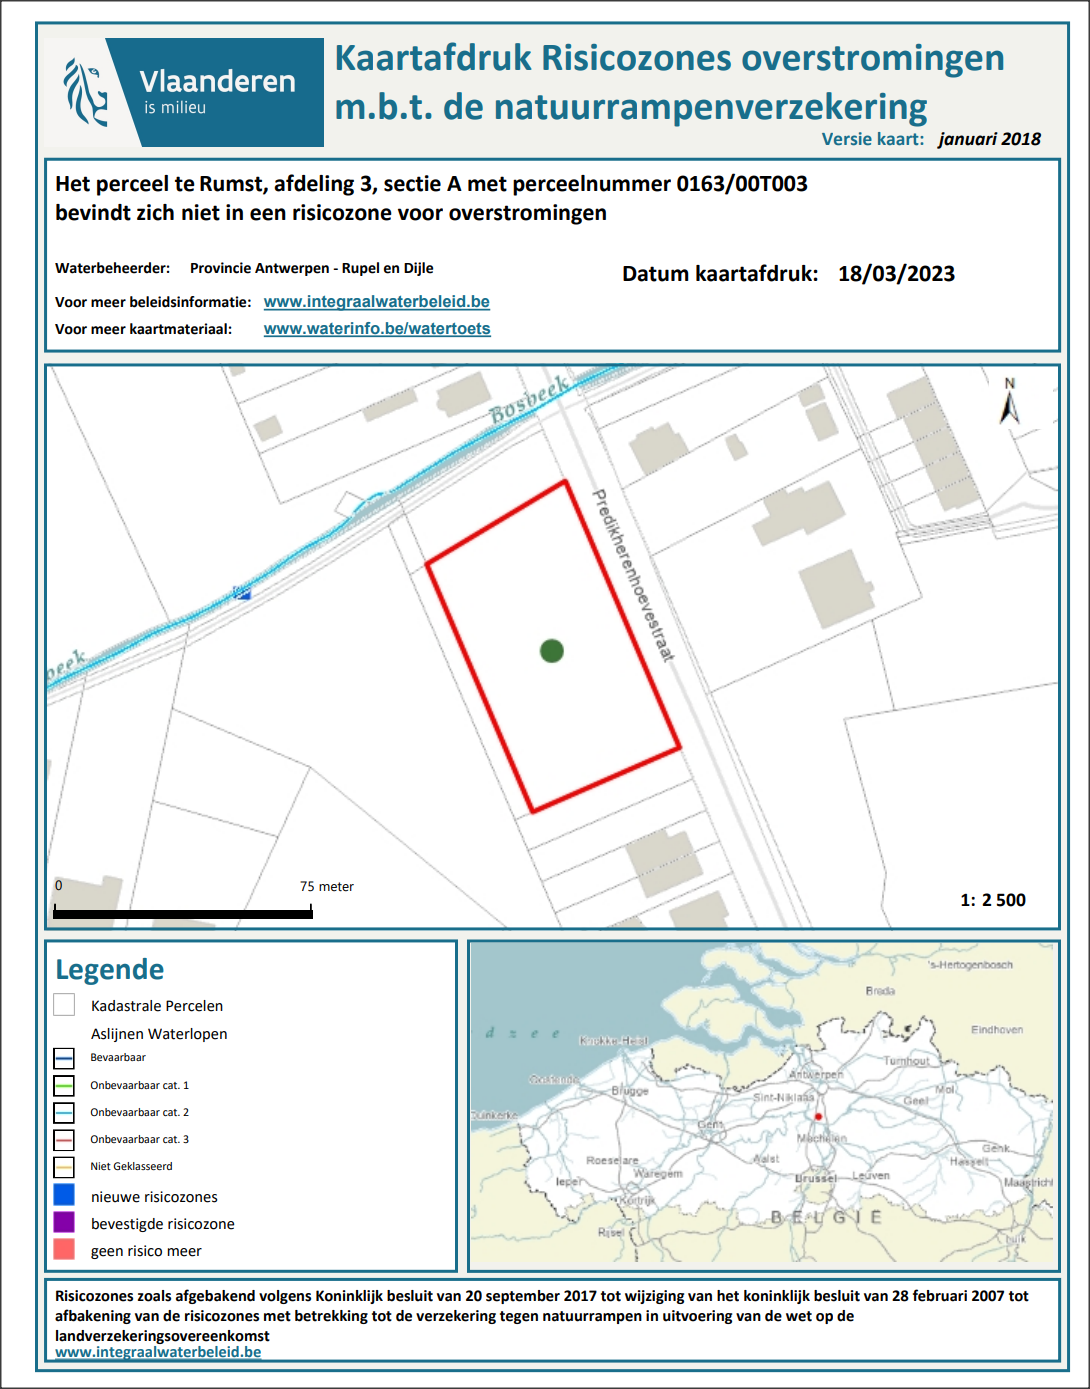Click the Onbevaarbaar cat. 3 legend symbol
This screenshot has width=1090, height=1389.
pos(64,1140)
